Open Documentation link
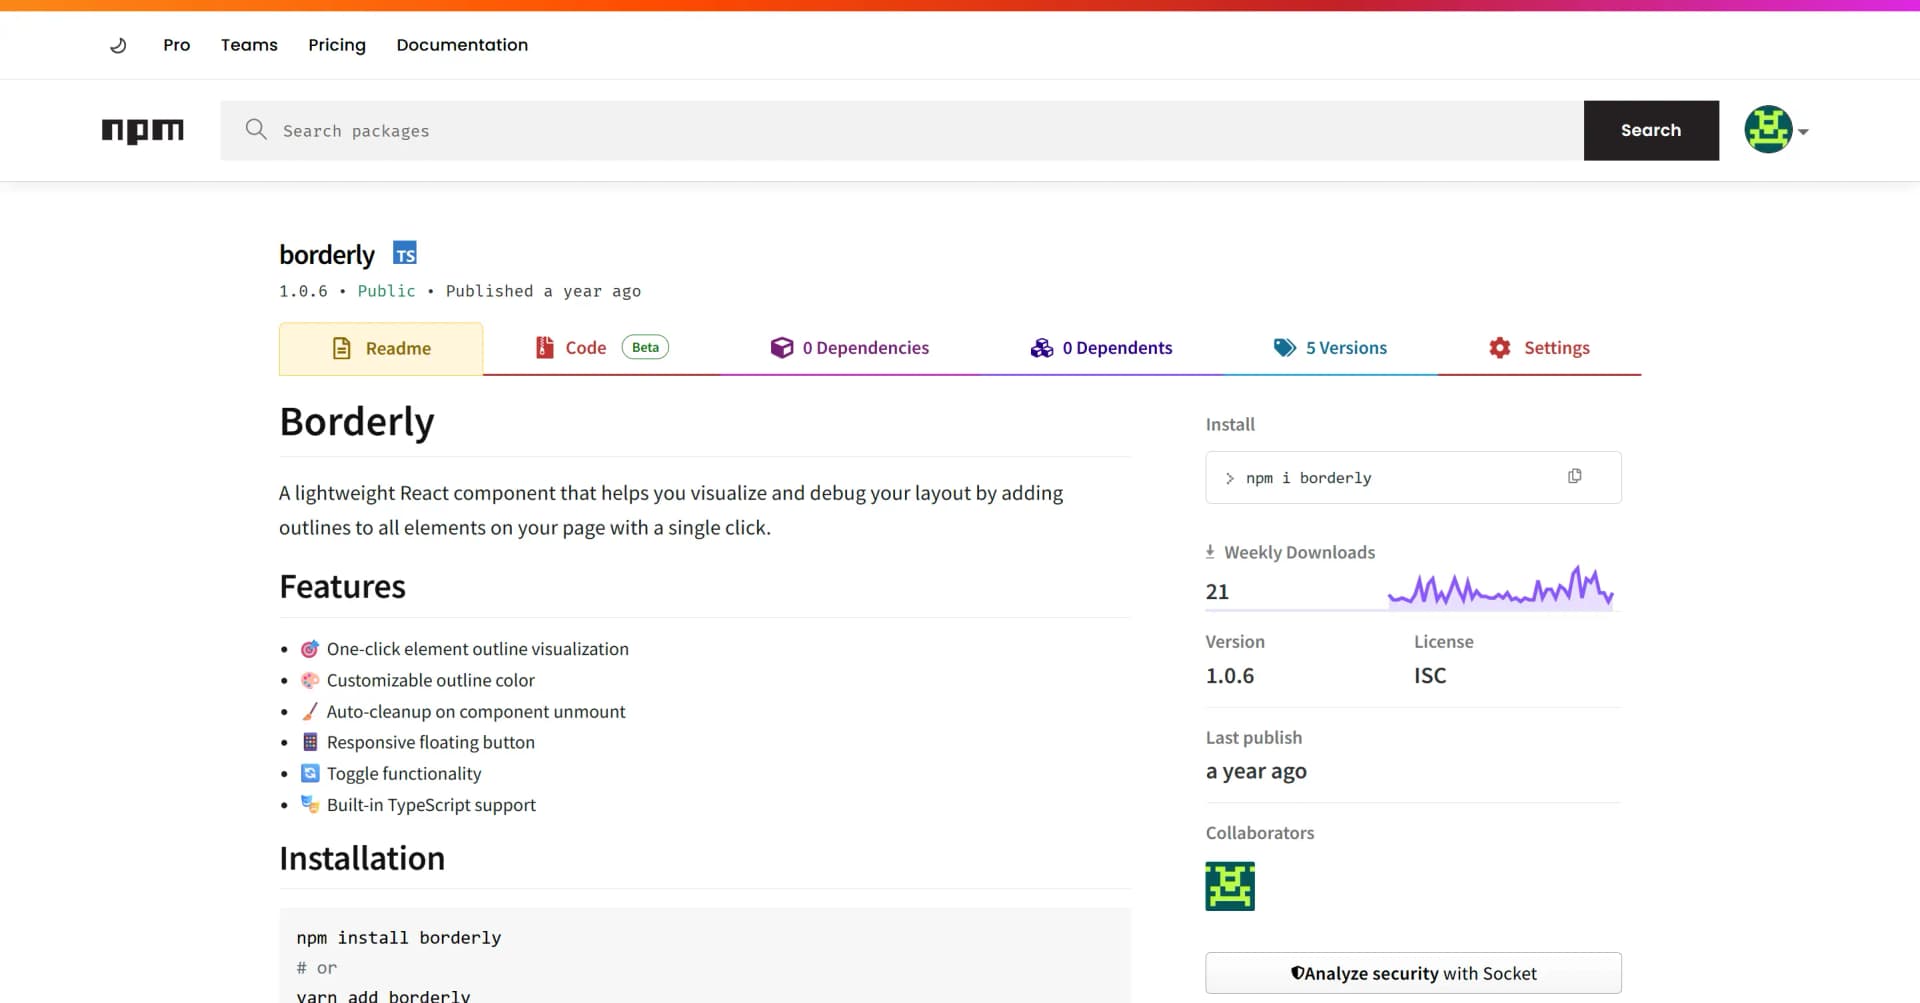1920x1003 pixels. 462,45
